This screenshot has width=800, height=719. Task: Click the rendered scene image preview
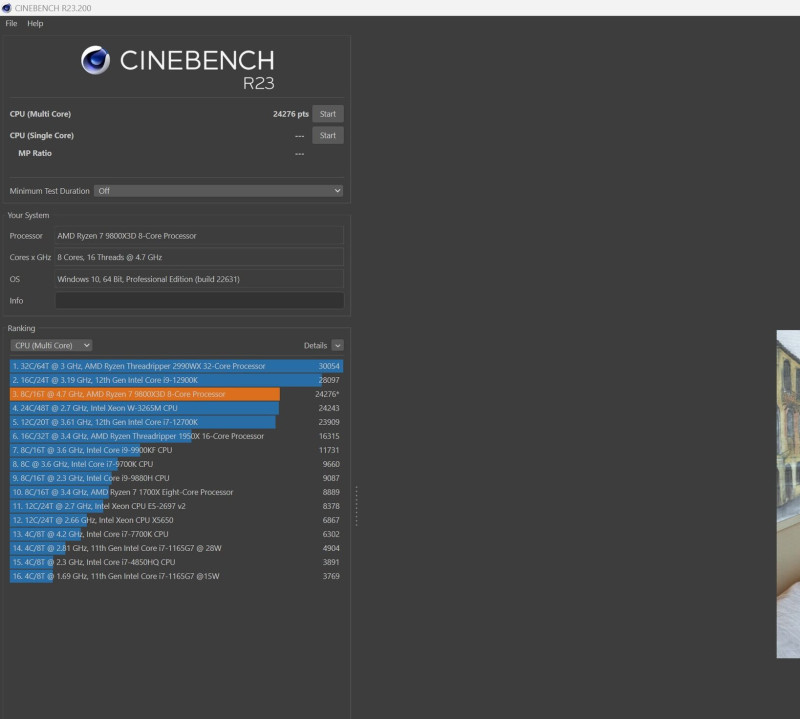click(788, 494)
